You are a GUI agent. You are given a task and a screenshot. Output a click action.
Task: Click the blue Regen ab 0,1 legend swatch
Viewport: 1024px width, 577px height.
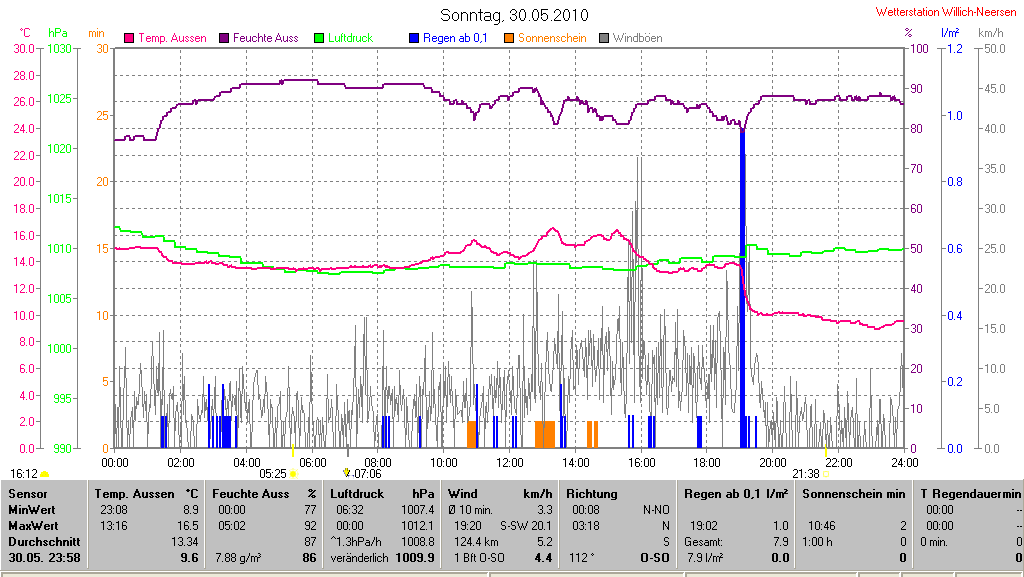[413, 39]
